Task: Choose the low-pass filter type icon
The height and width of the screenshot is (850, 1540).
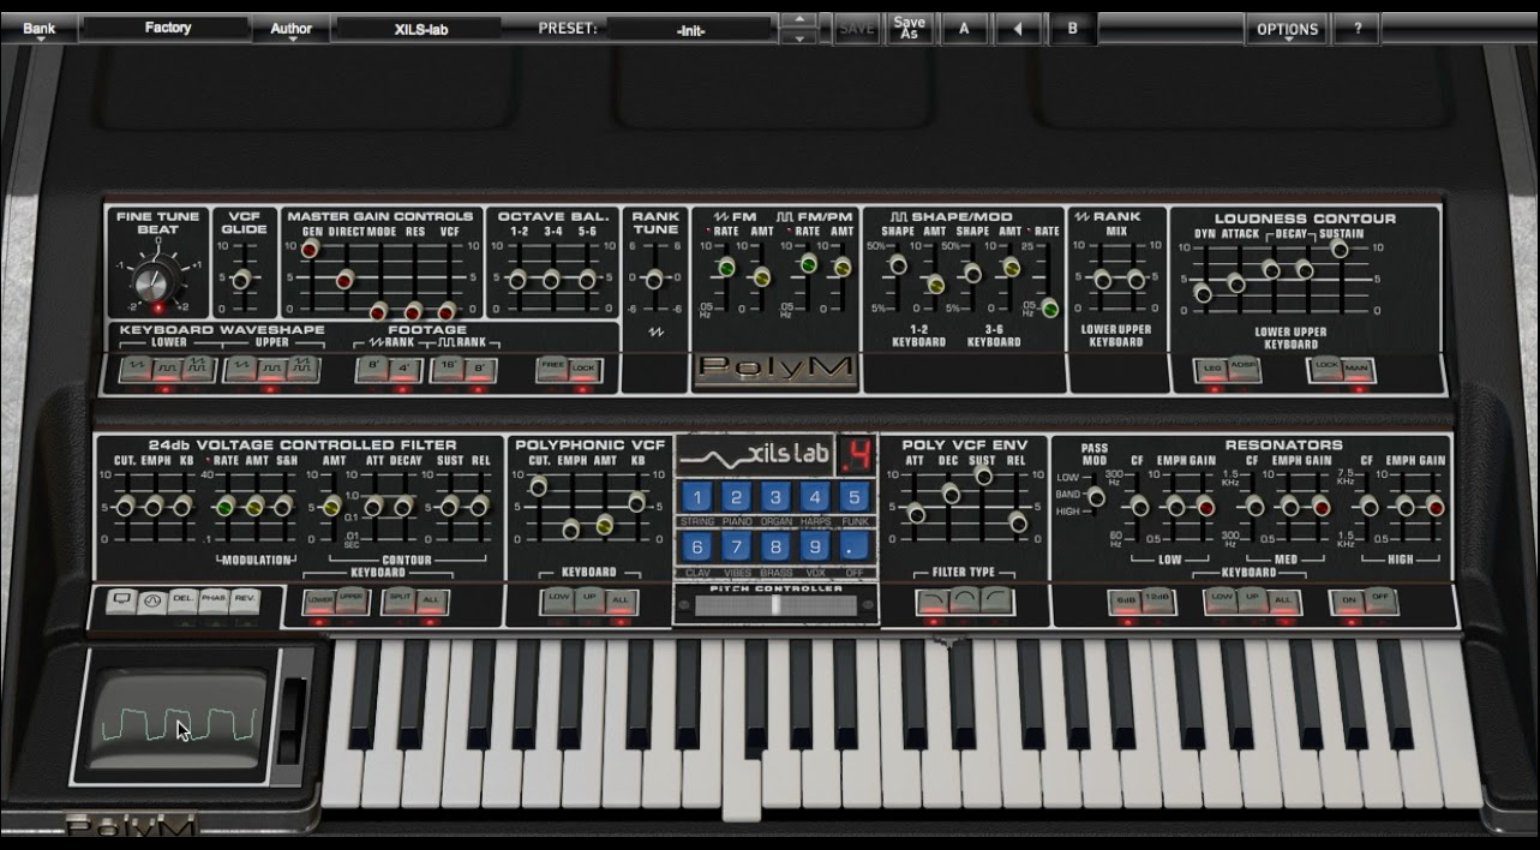Action: pos(932,601)
